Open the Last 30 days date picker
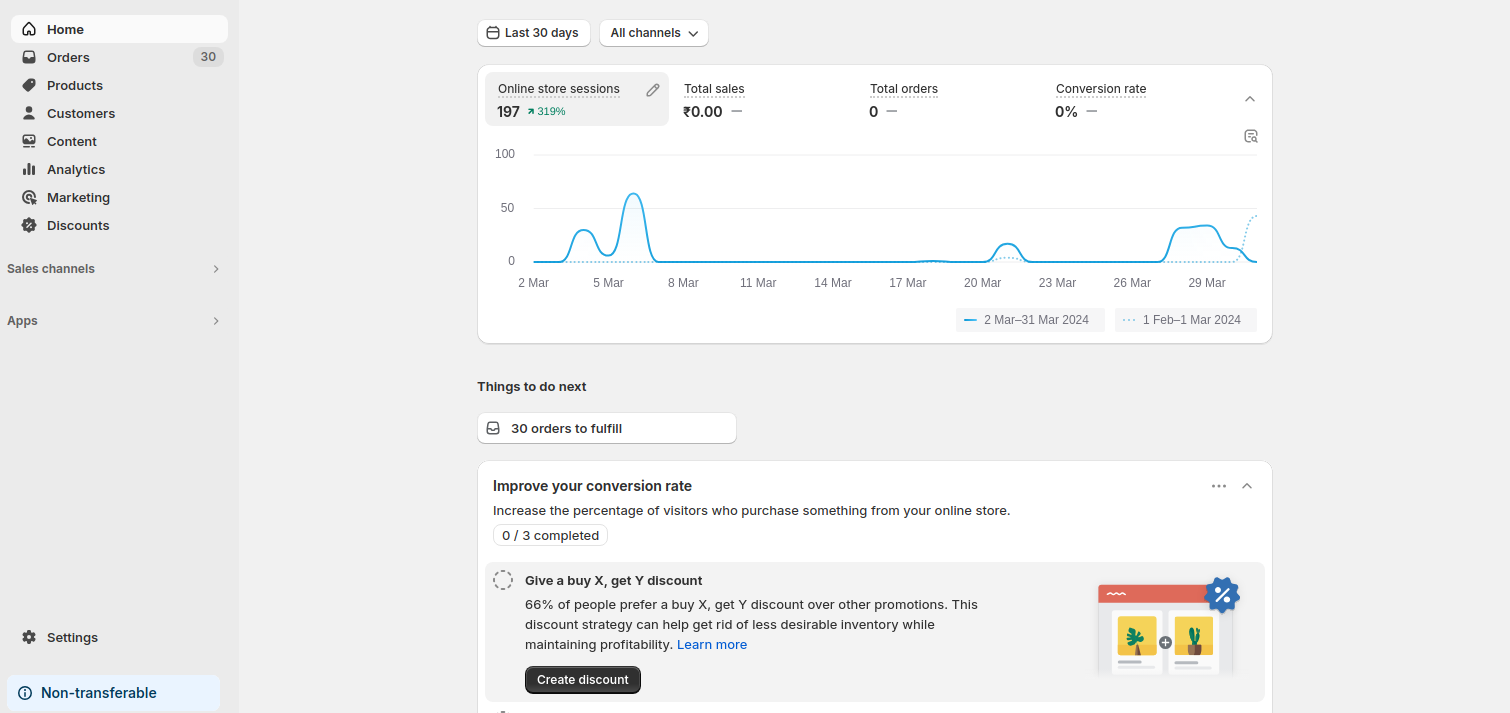 click(533, 33)
